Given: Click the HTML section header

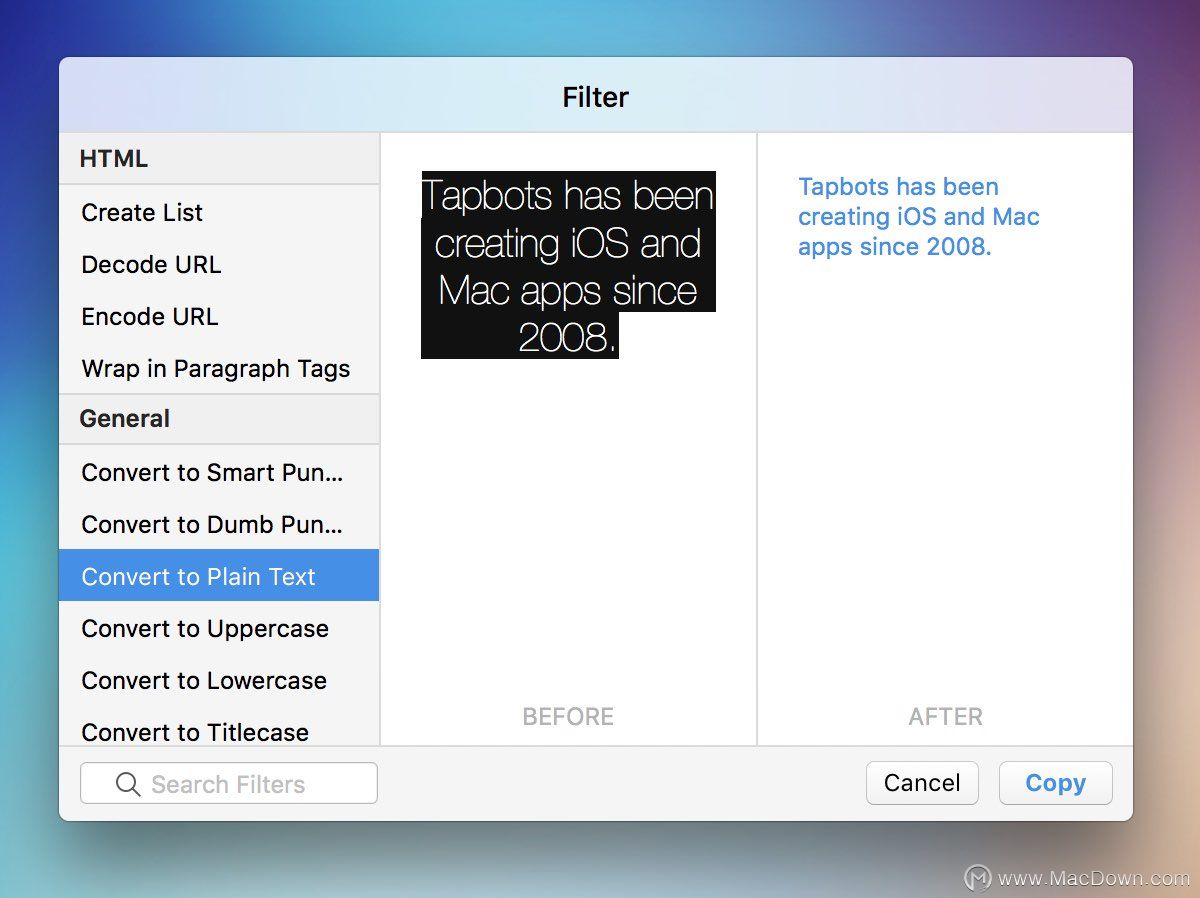Looking at the screenshot, I should pyautogui.click(x=219, y=159).
